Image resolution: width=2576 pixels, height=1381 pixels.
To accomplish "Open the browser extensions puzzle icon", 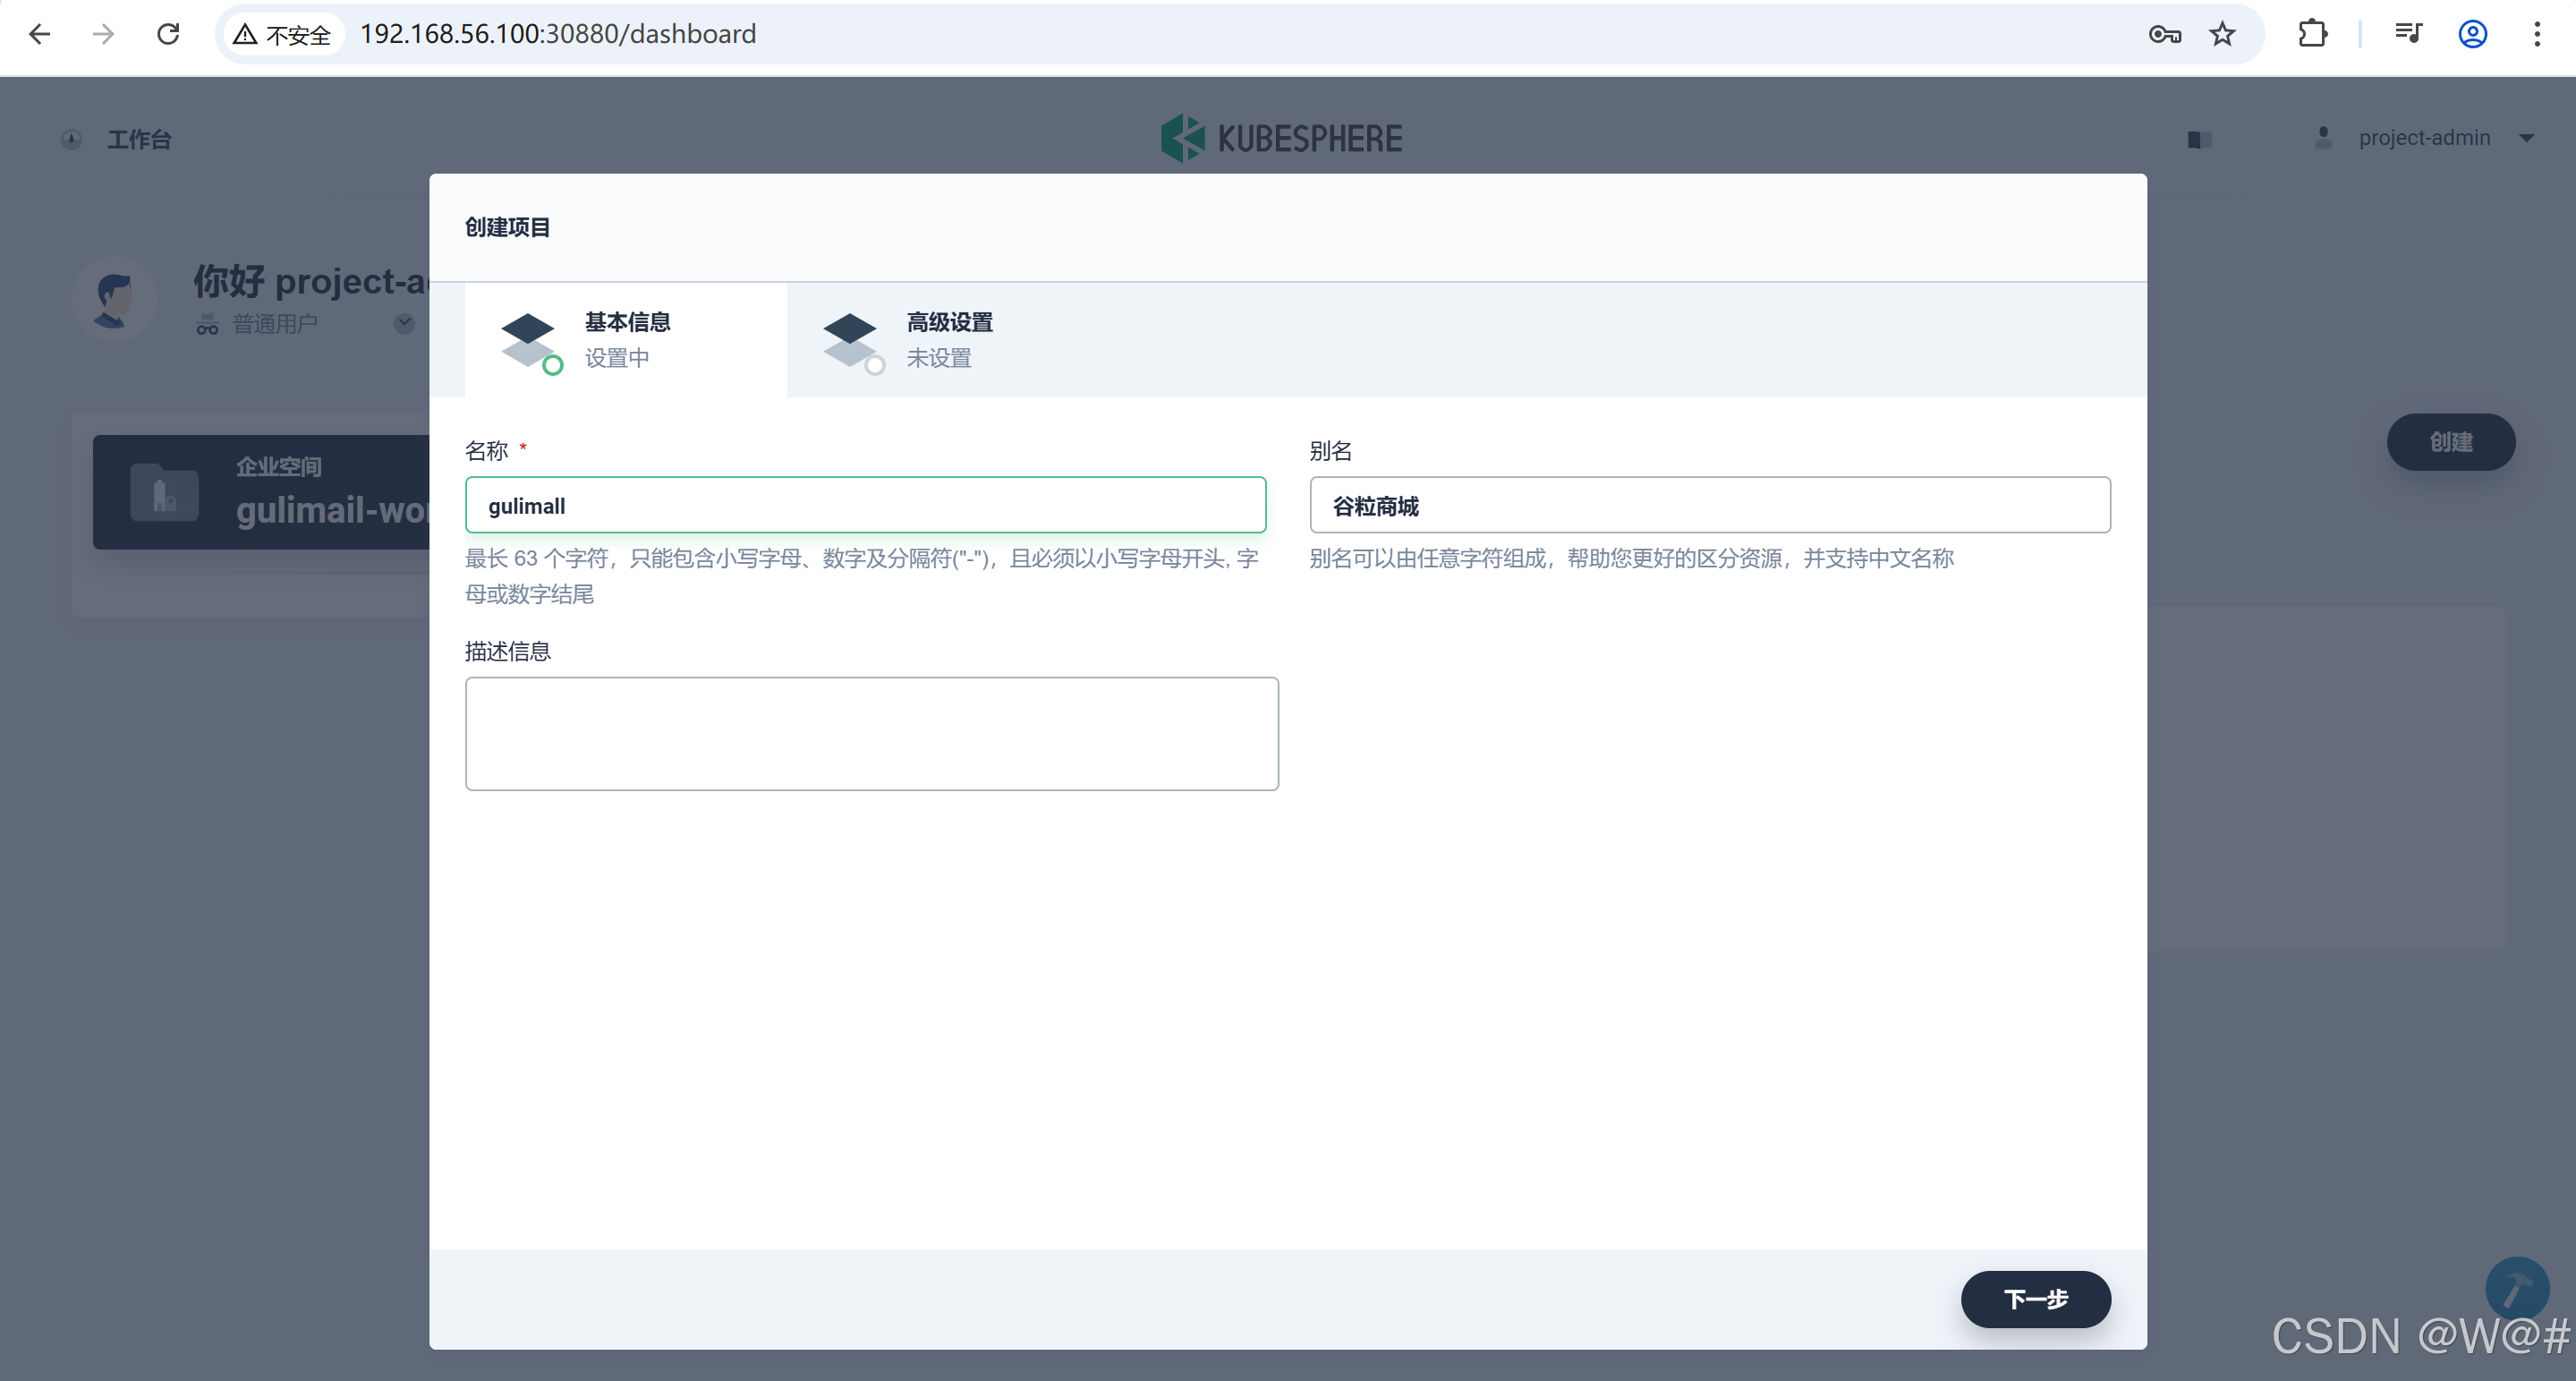I will (2312, 34).
